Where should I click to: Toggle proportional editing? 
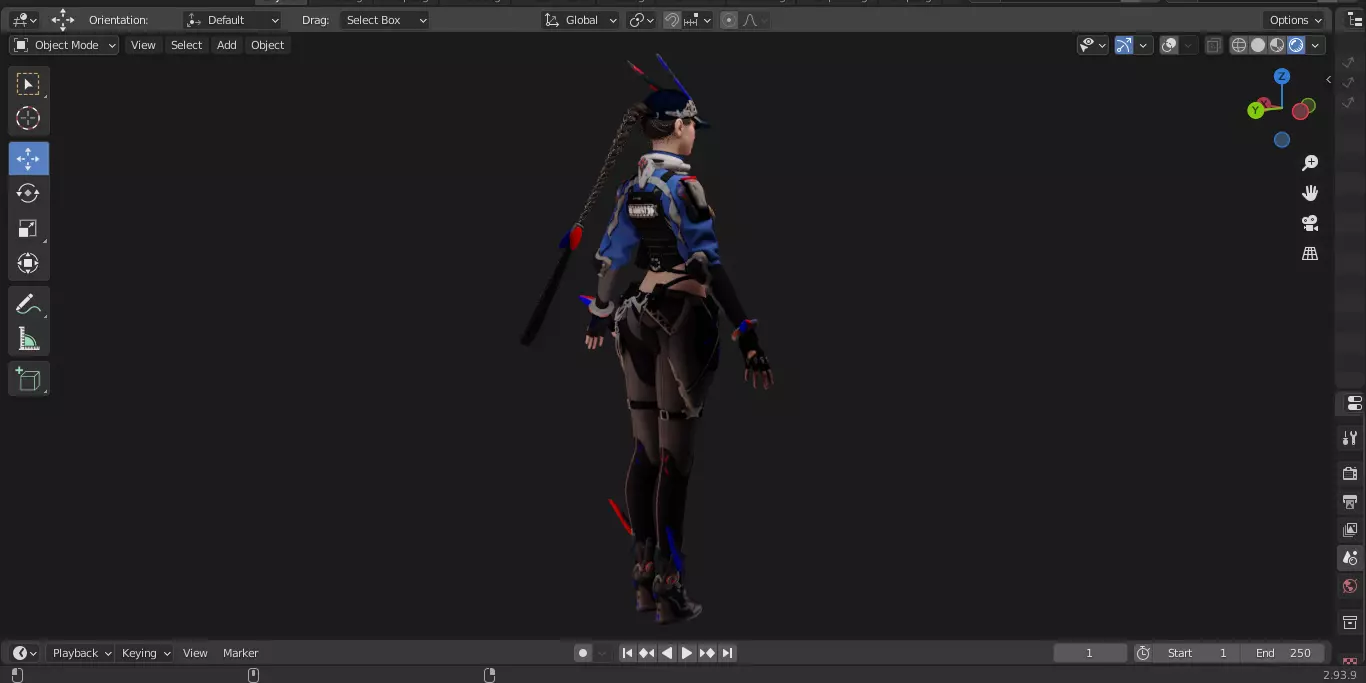(x=729, y=20)
